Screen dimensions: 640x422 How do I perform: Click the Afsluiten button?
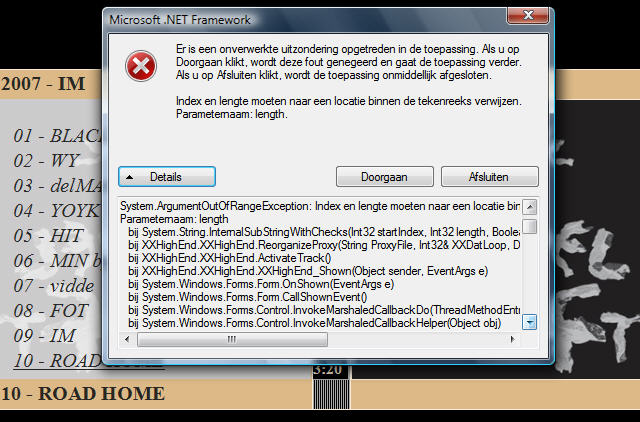(489, 177)
